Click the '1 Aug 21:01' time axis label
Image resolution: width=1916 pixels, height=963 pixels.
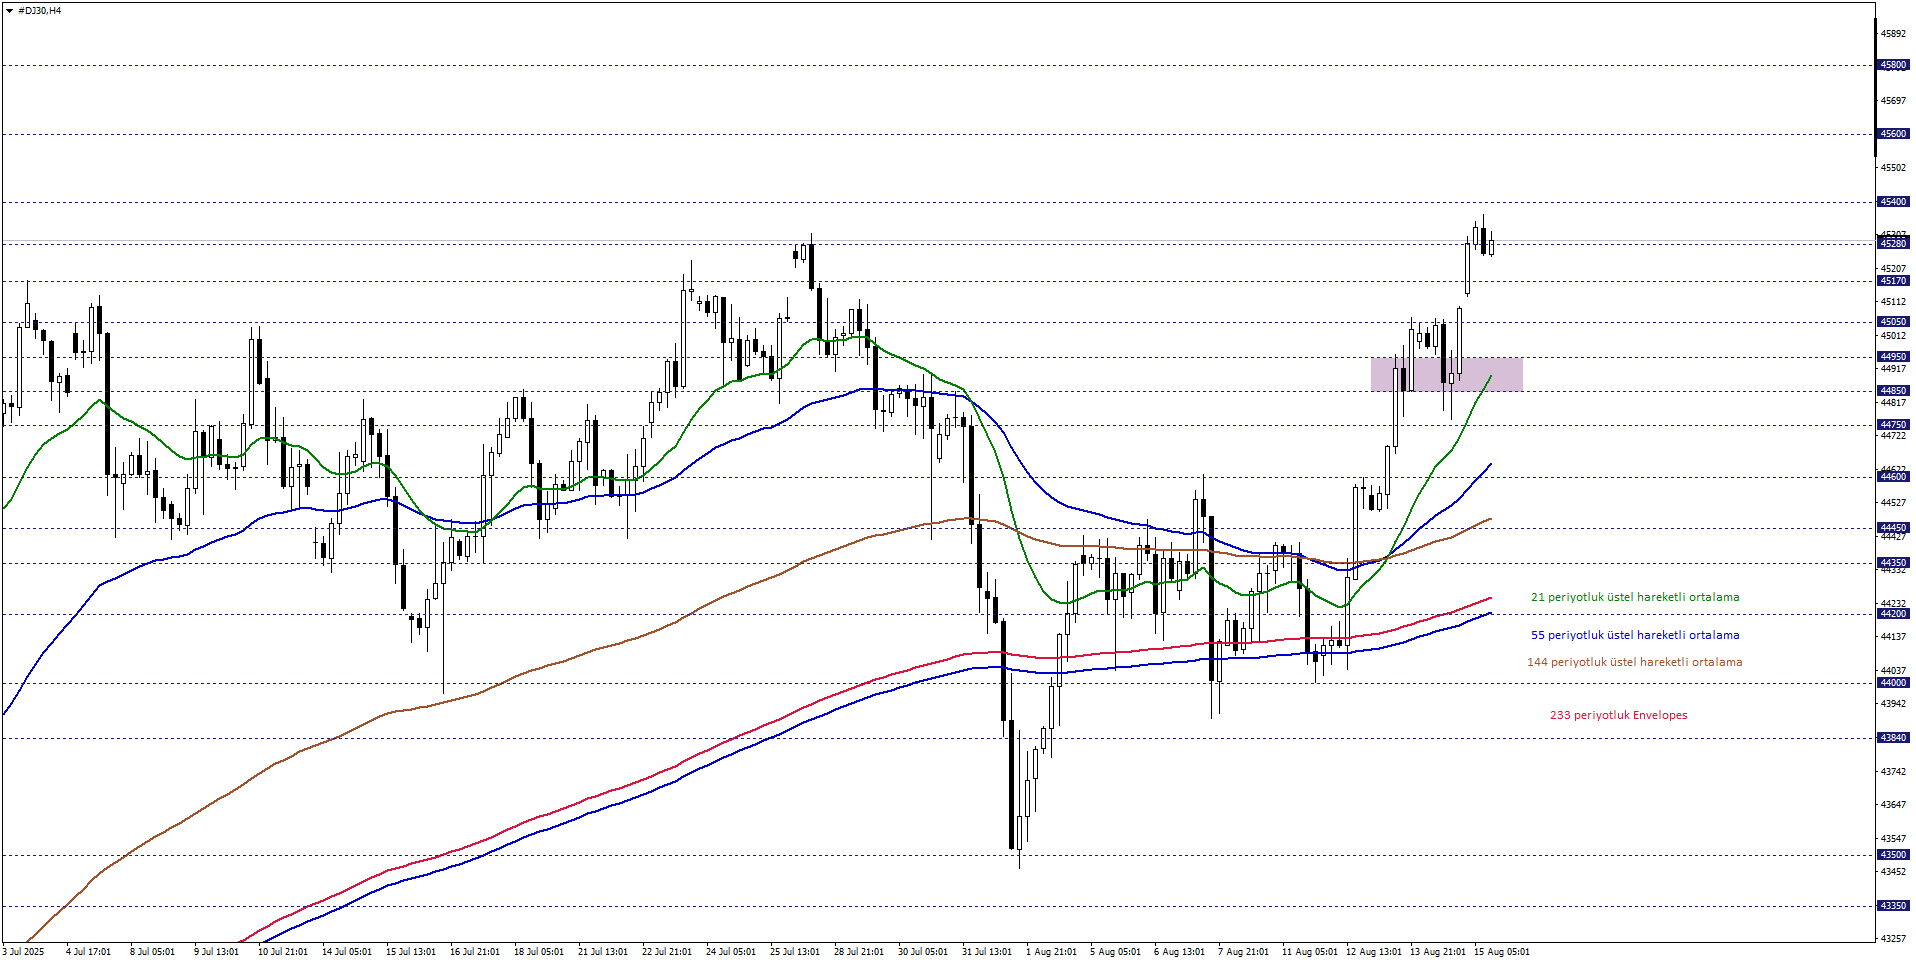tap(1051, 952)
